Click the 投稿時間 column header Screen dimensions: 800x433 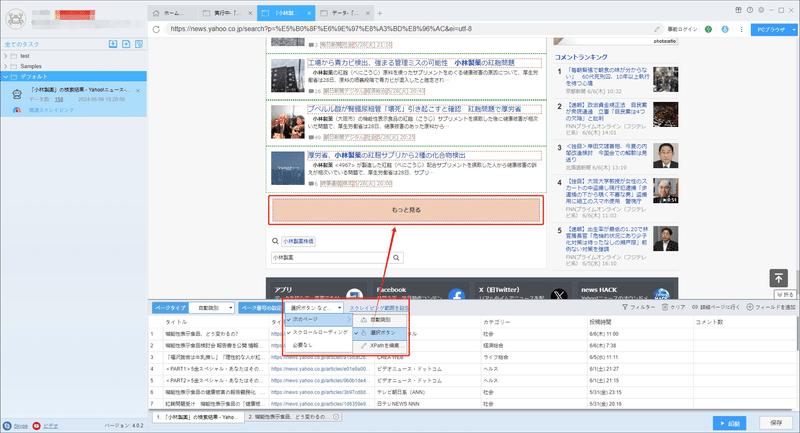click(x=601, y=322)
